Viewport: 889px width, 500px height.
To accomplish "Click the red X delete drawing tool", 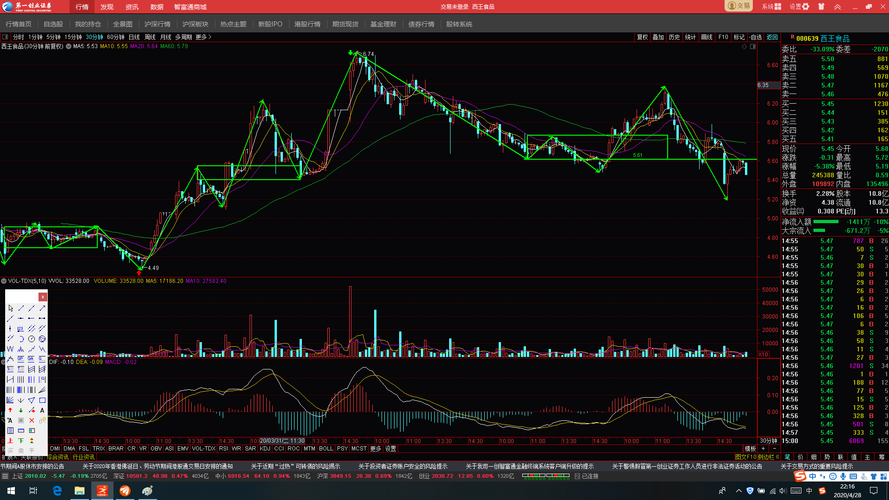I will (x=31, y=420).
